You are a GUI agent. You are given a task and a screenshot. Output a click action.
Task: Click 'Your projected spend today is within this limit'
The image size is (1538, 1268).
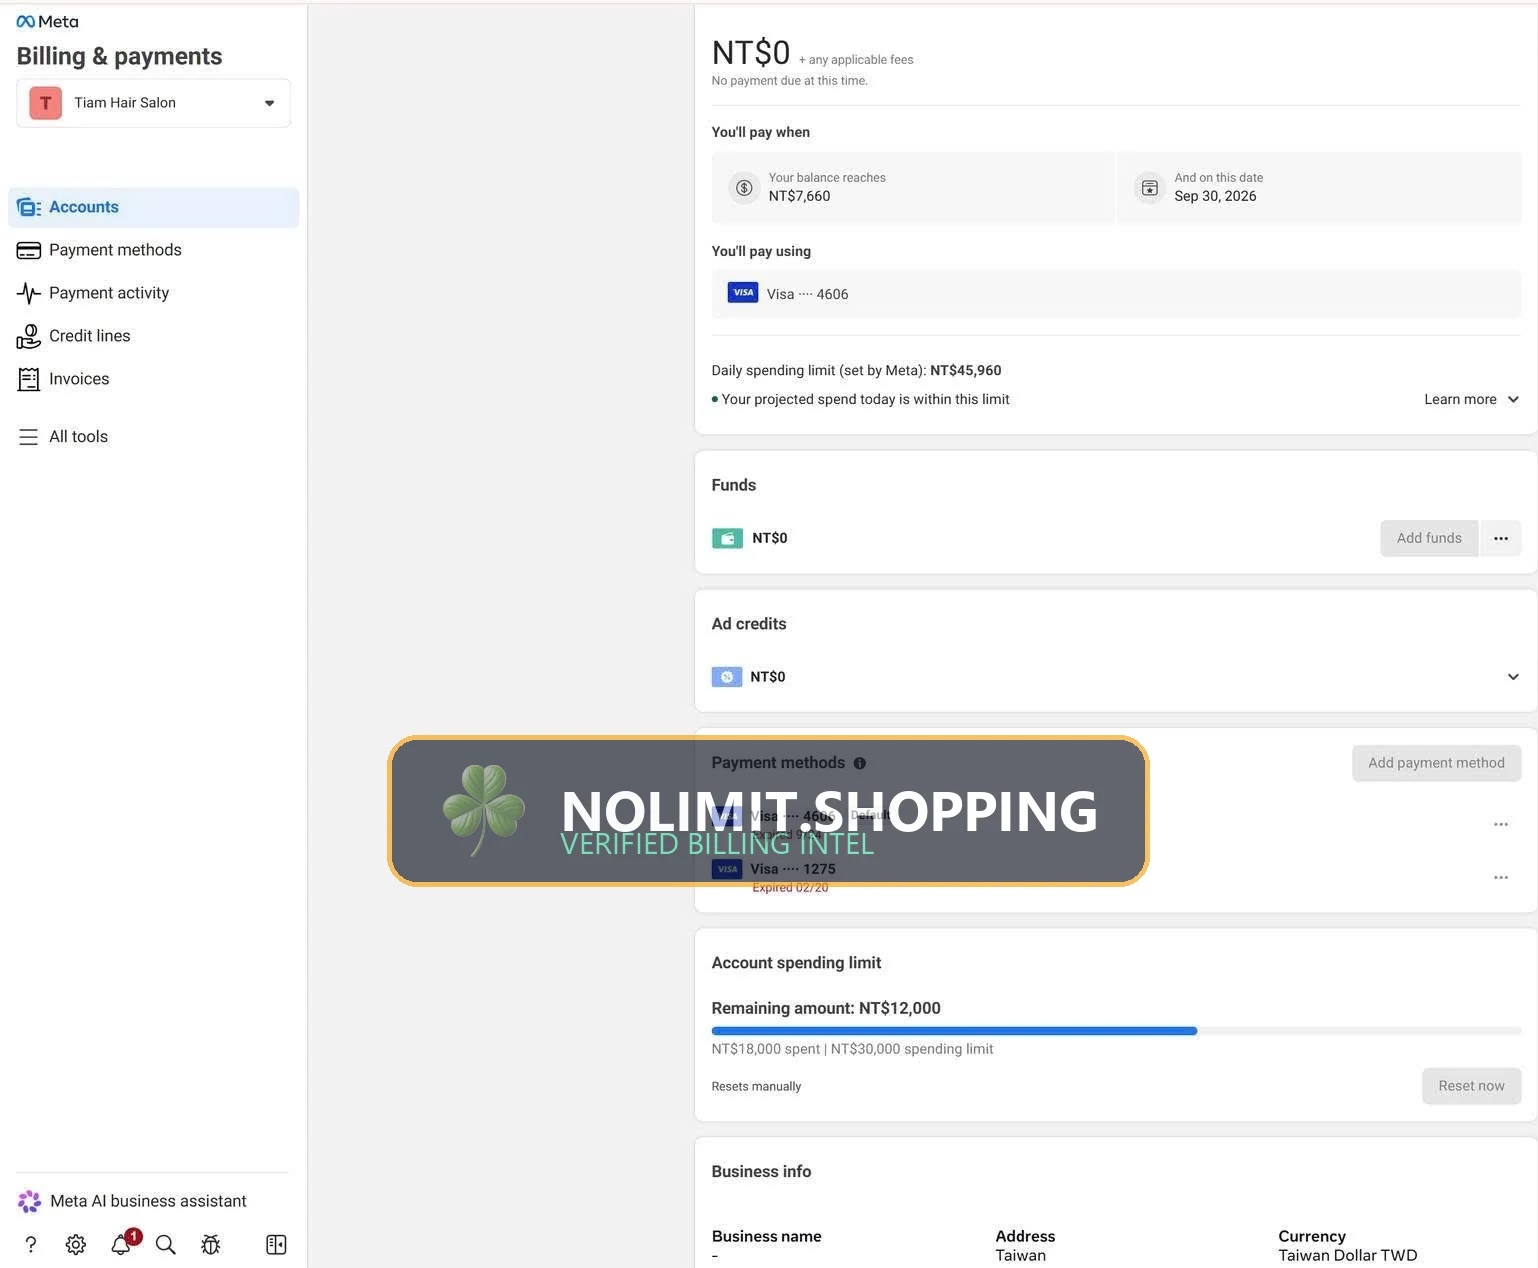pyautogui.click(x=865, y=399)
